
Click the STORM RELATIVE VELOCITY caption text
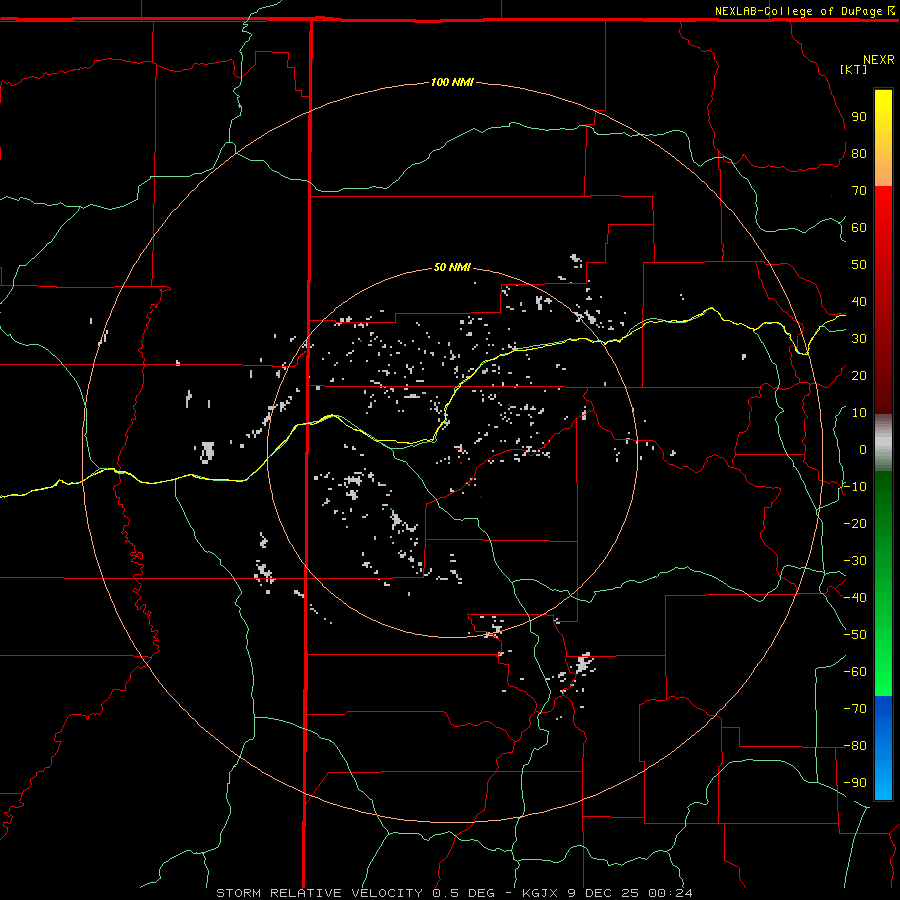tap(319, 893)
